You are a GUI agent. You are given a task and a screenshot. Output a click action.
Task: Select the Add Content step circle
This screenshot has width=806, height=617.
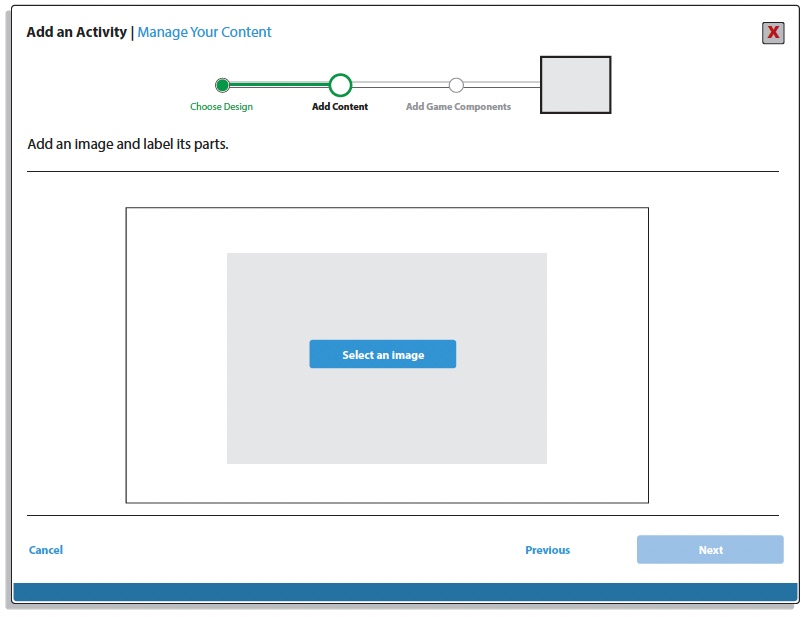(x=340, y=85)
